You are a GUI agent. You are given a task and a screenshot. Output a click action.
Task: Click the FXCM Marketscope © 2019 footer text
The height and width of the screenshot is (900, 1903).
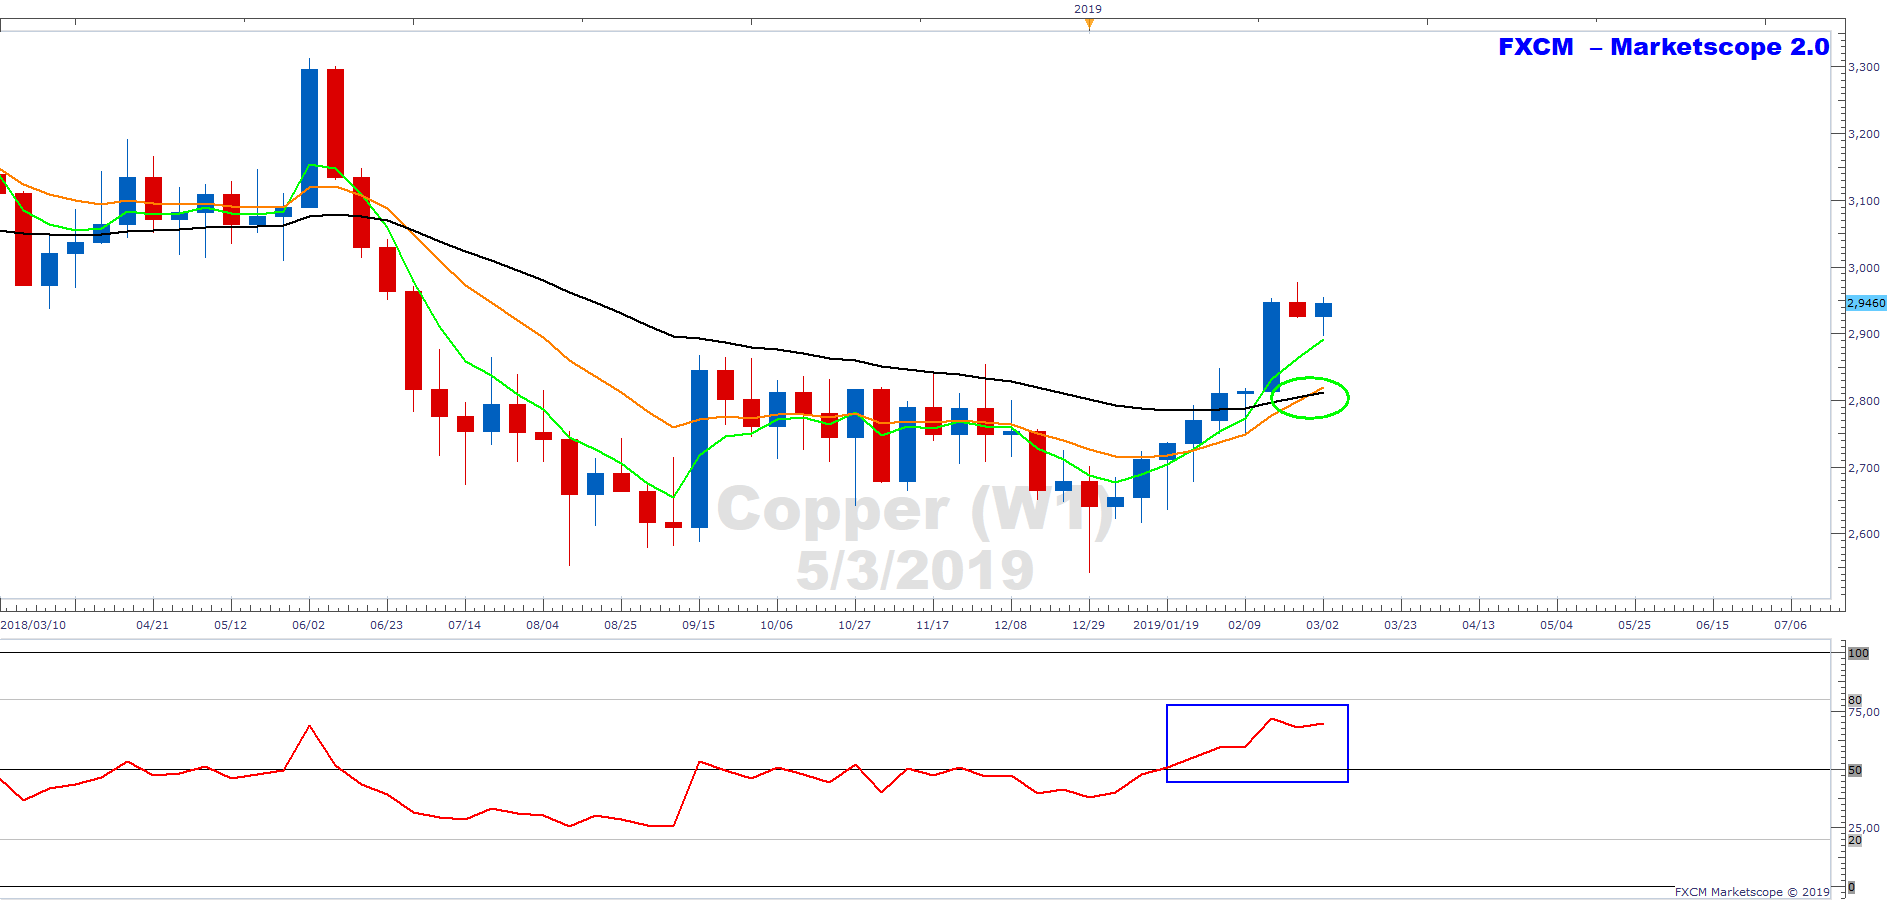(x=1752, y=892)
